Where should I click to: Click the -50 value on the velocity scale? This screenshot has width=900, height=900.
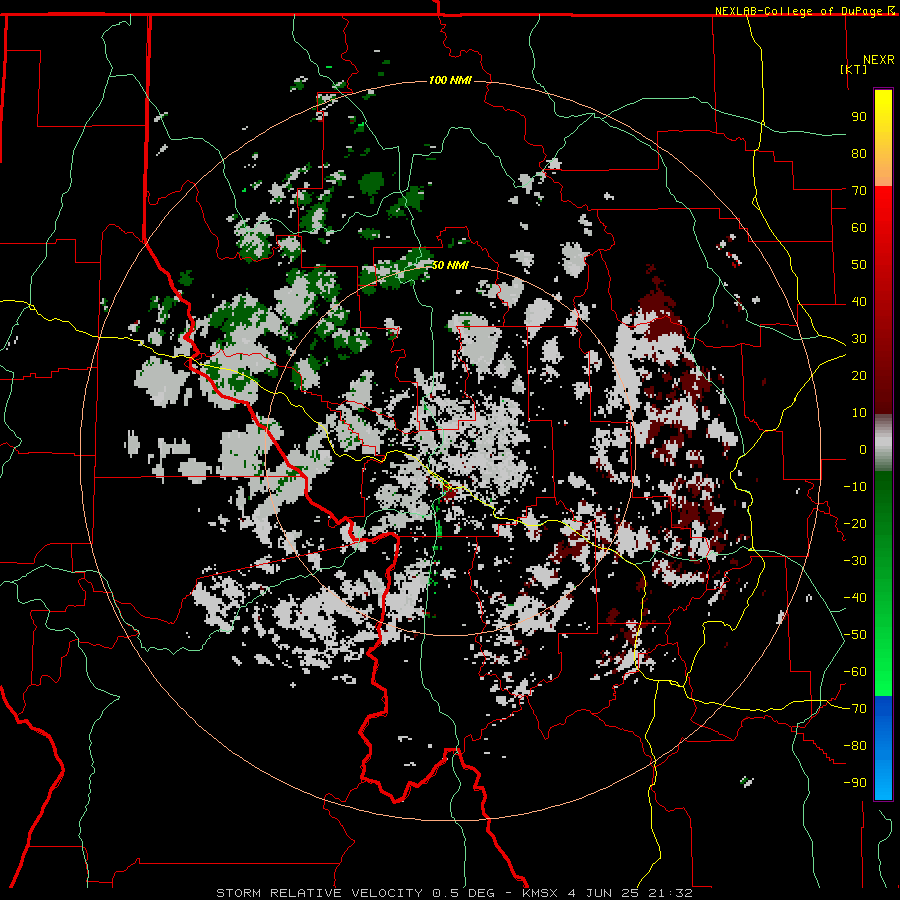point(855,635)
